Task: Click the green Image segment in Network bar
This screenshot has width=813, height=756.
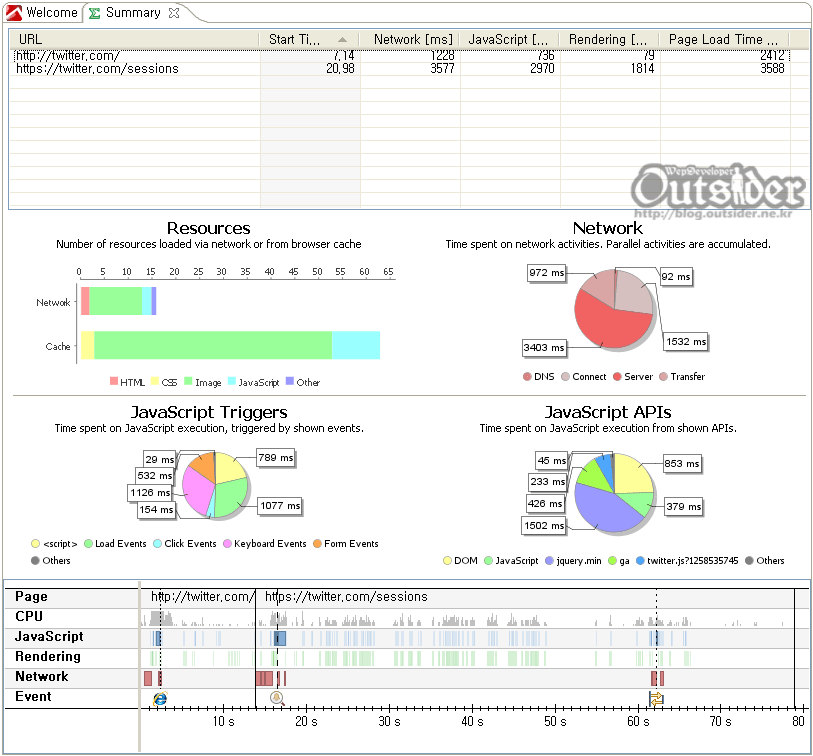Action: point(116,301)
